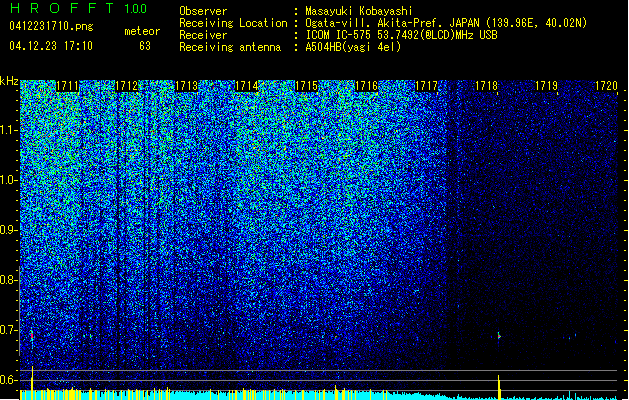This screenshot has height=400, width=629.
Task: Click the 0.8 kHz axis label
Action: click(x=9, y=280)
